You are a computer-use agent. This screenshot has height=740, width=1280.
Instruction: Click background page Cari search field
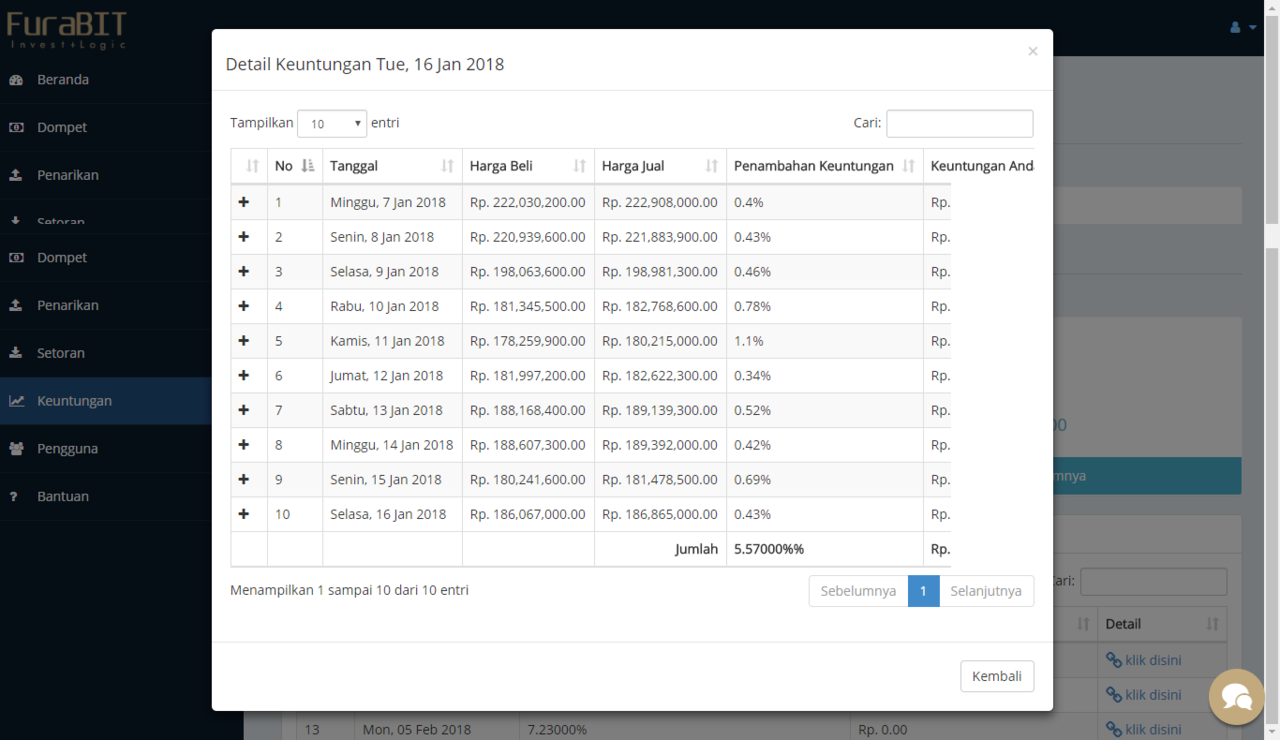[1153, 582]
